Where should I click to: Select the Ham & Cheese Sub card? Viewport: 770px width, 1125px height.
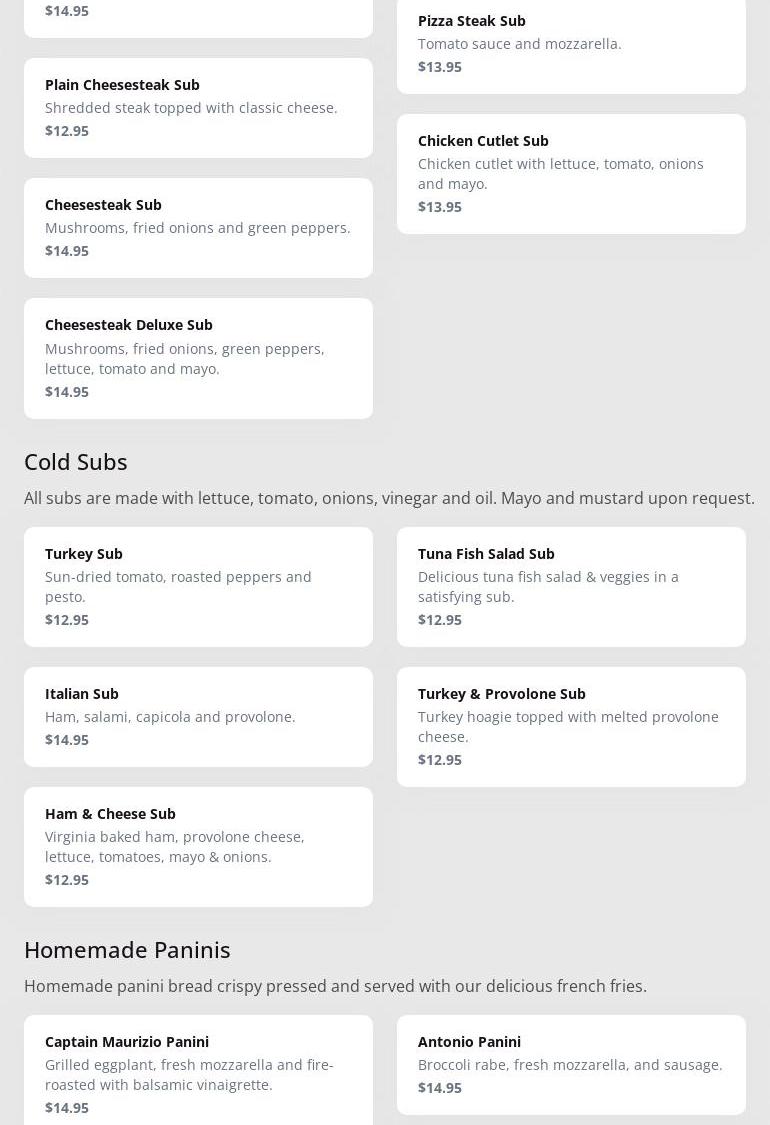tap(198, 846)
